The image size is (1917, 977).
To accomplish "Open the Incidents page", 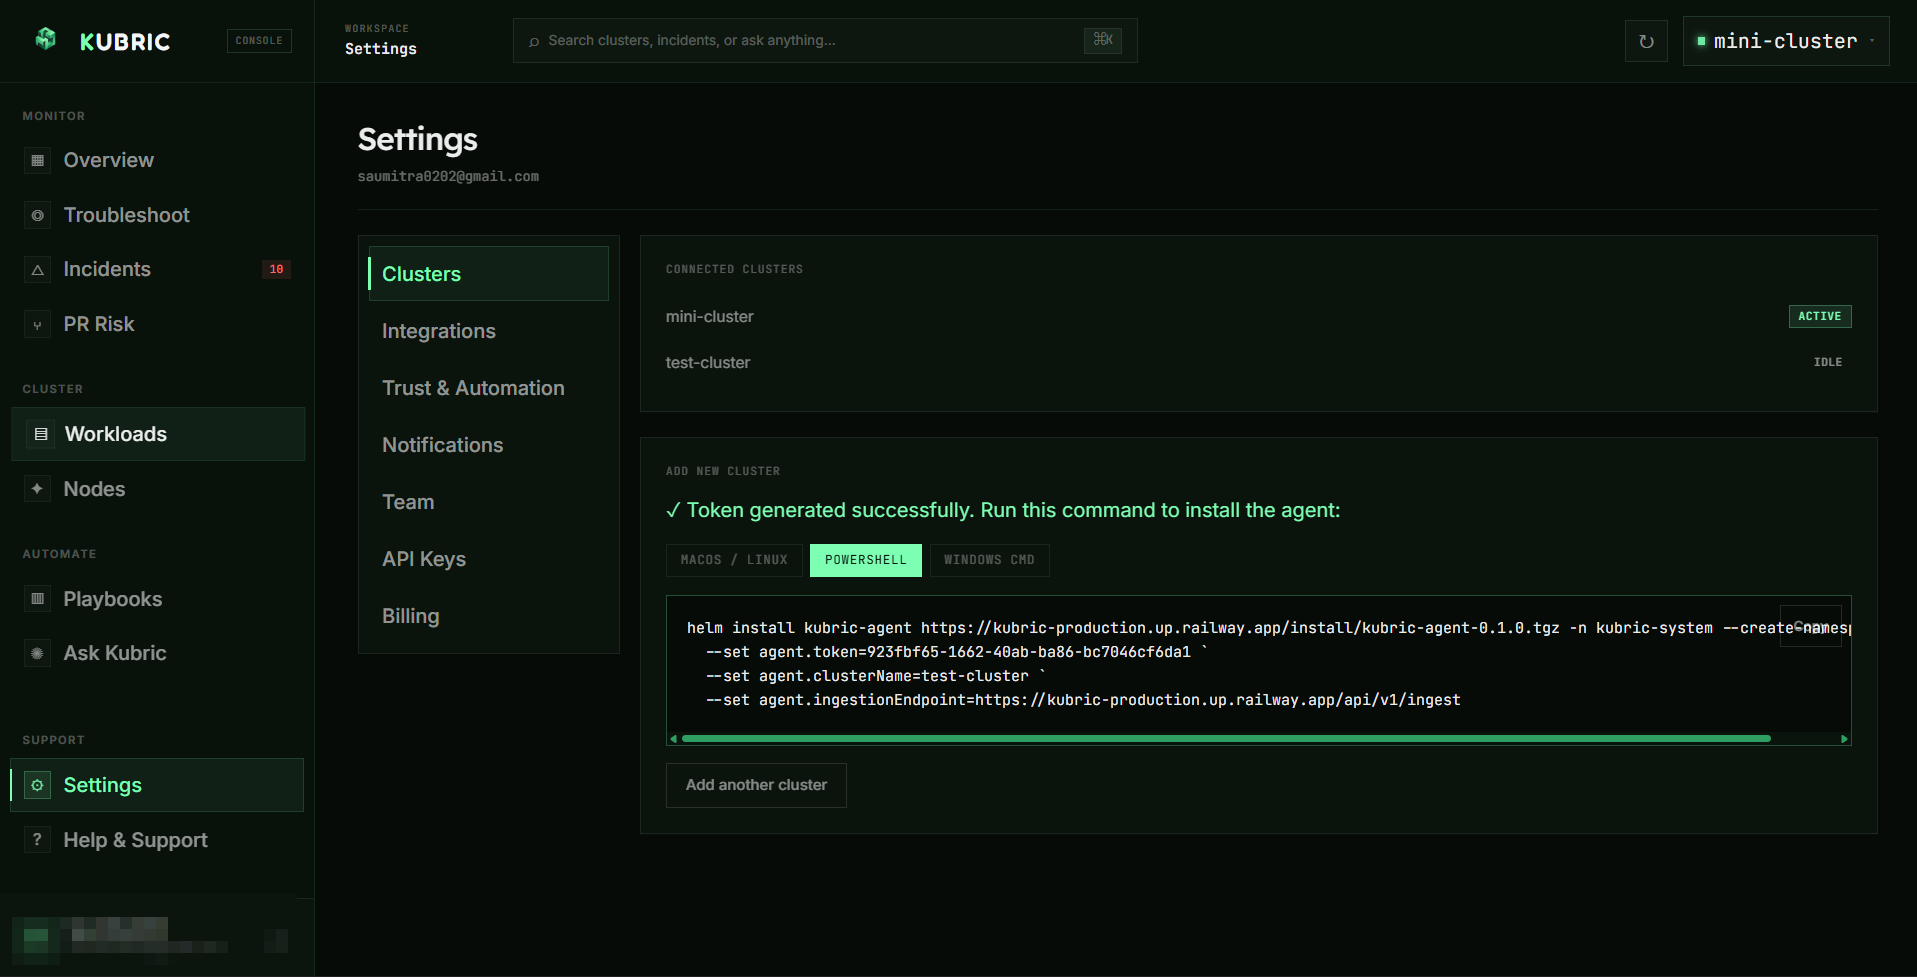I will (x=158, y=269).
